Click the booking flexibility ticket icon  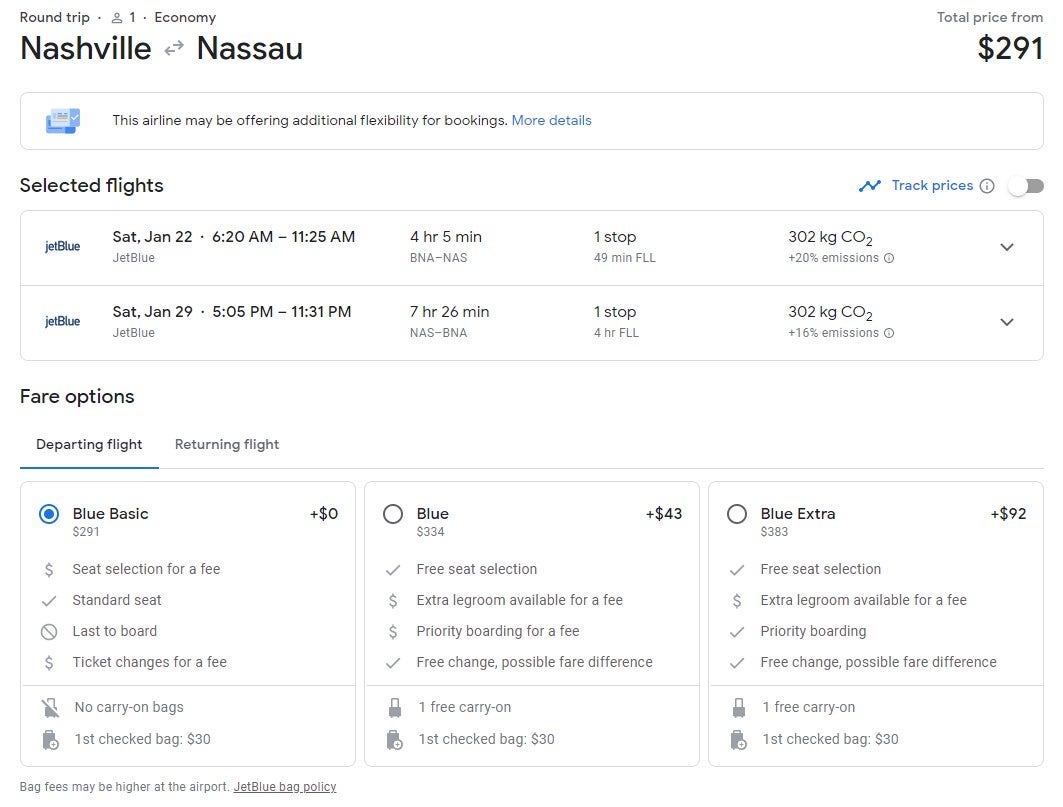tap(62, 121)
